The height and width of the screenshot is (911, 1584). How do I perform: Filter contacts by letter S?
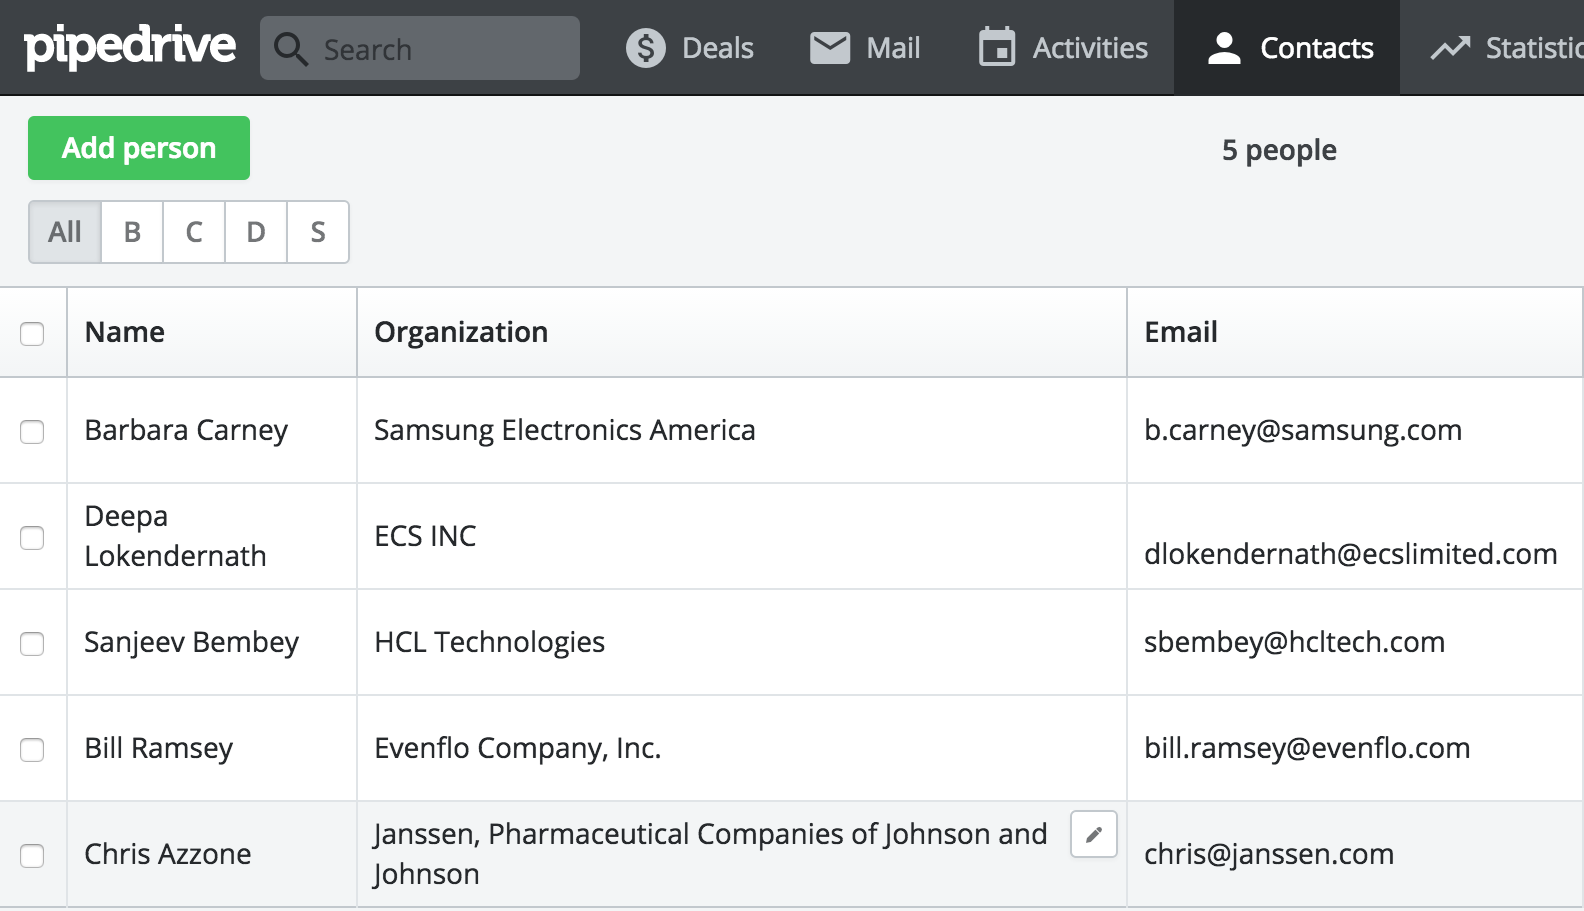point(318,232)
